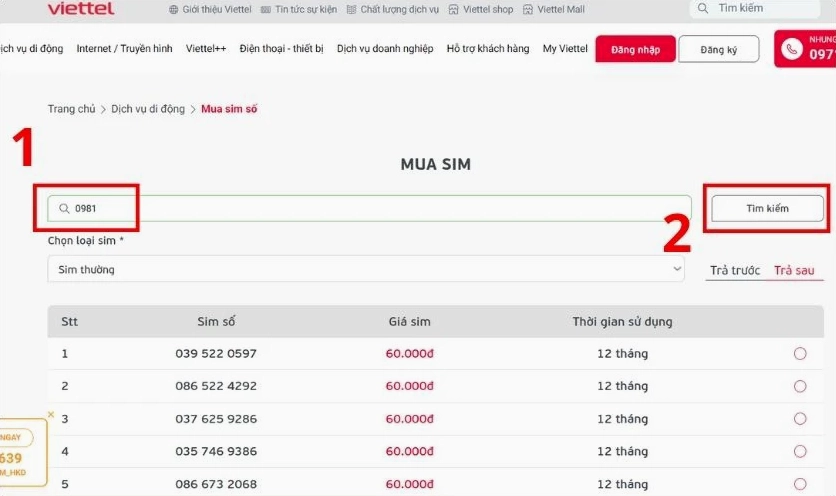Select radio for SIM 037 625 9286
The height and width of the screenshot is (496, 836).
point(800,419)
